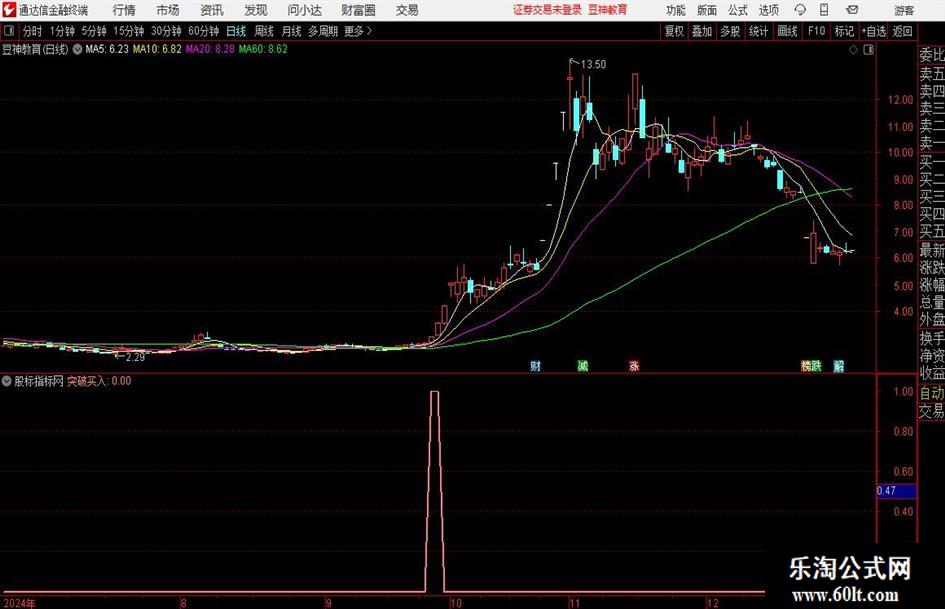
Task: Click the 突破买入: 0.00 indicator value
Action: pyautogui.click(x=99, y=381)
